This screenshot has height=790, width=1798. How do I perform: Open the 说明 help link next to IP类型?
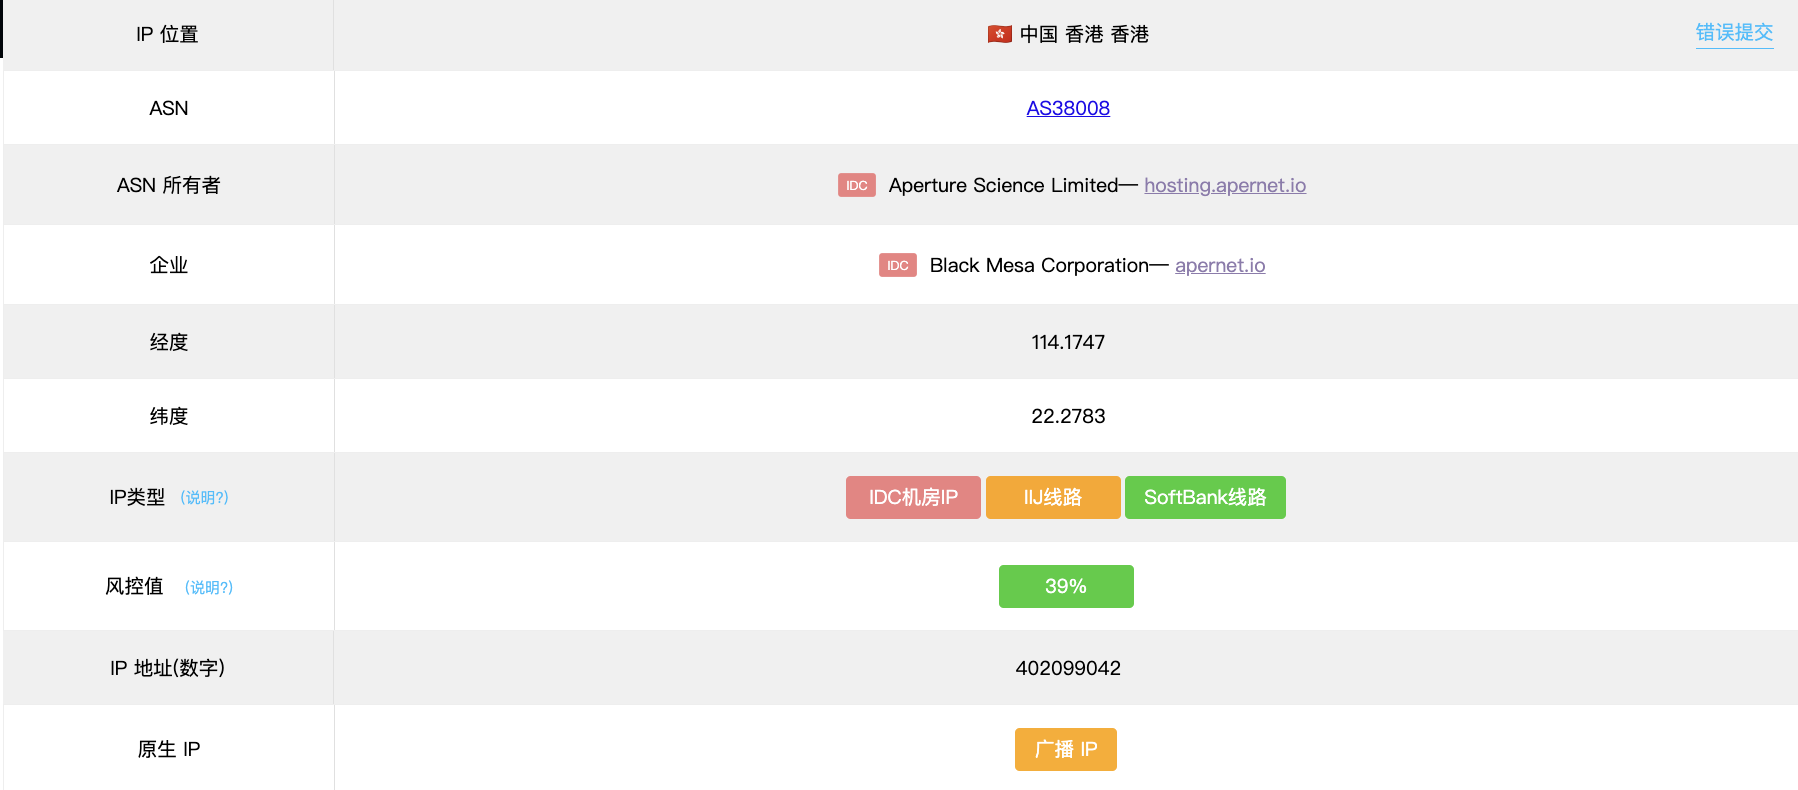pyautogui.click(x=204, y=498)
